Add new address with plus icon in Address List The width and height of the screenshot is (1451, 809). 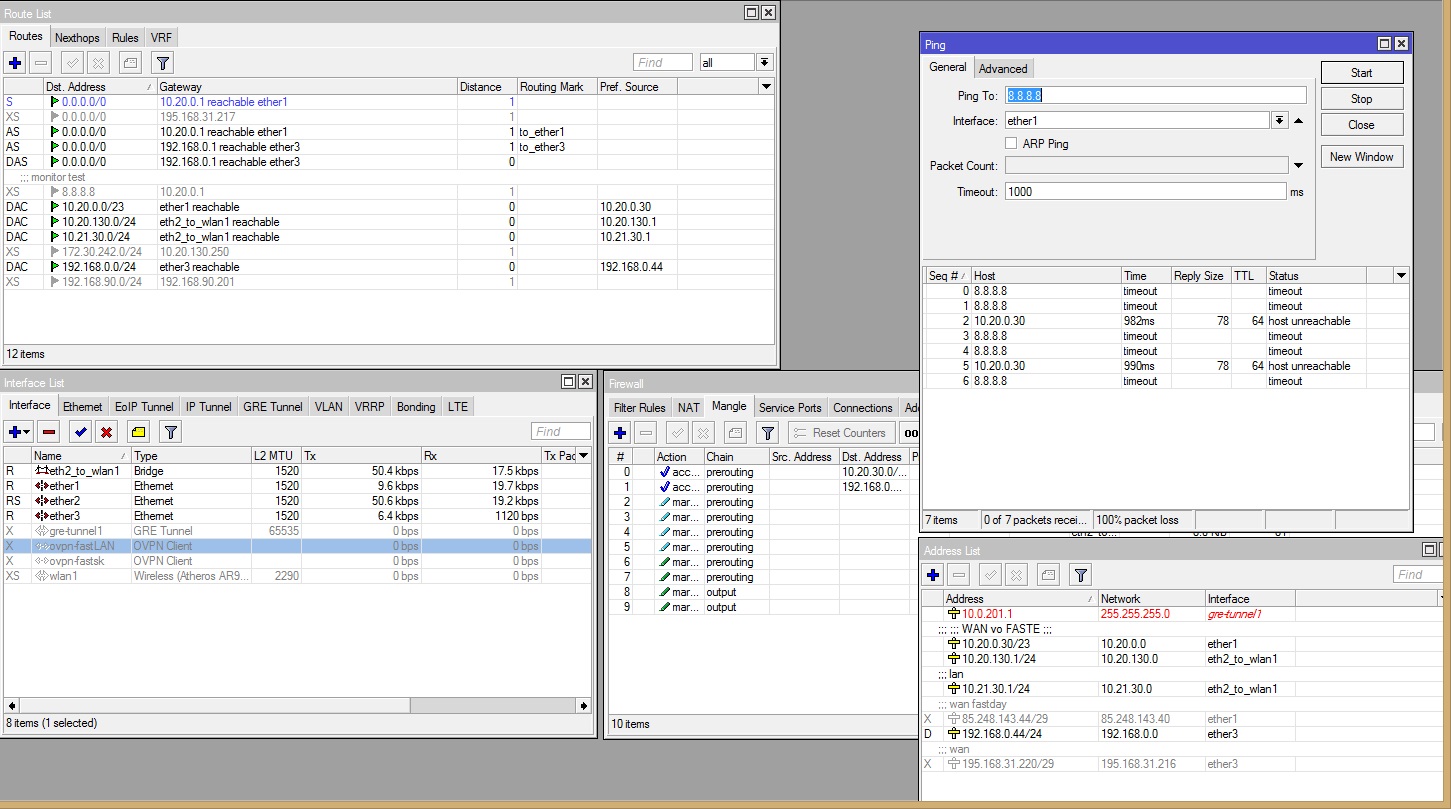(x=933, y=575)
